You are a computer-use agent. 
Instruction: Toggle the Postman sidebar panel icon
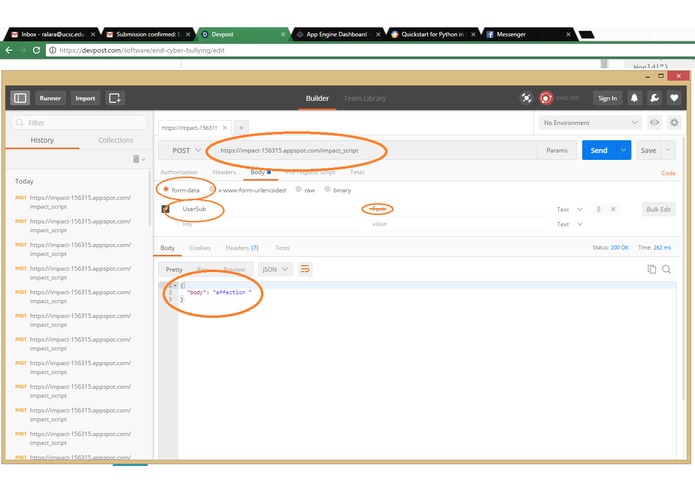click(20, 98)
